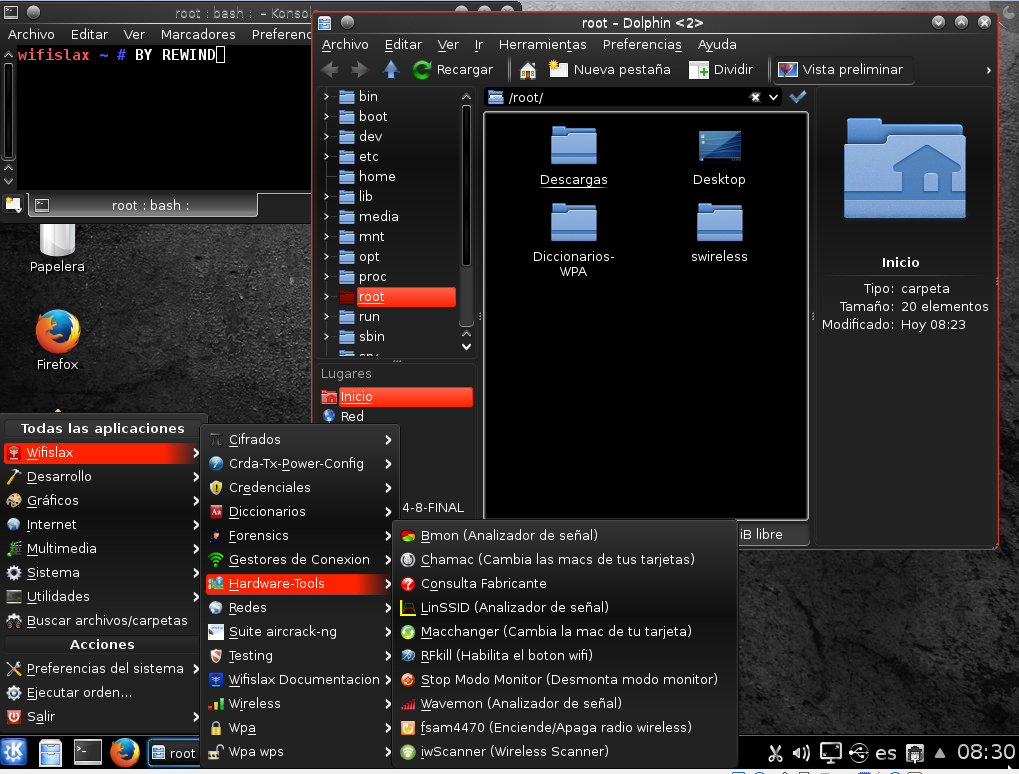
Task: Expand the dev tree node
Action: pos(326,136)
